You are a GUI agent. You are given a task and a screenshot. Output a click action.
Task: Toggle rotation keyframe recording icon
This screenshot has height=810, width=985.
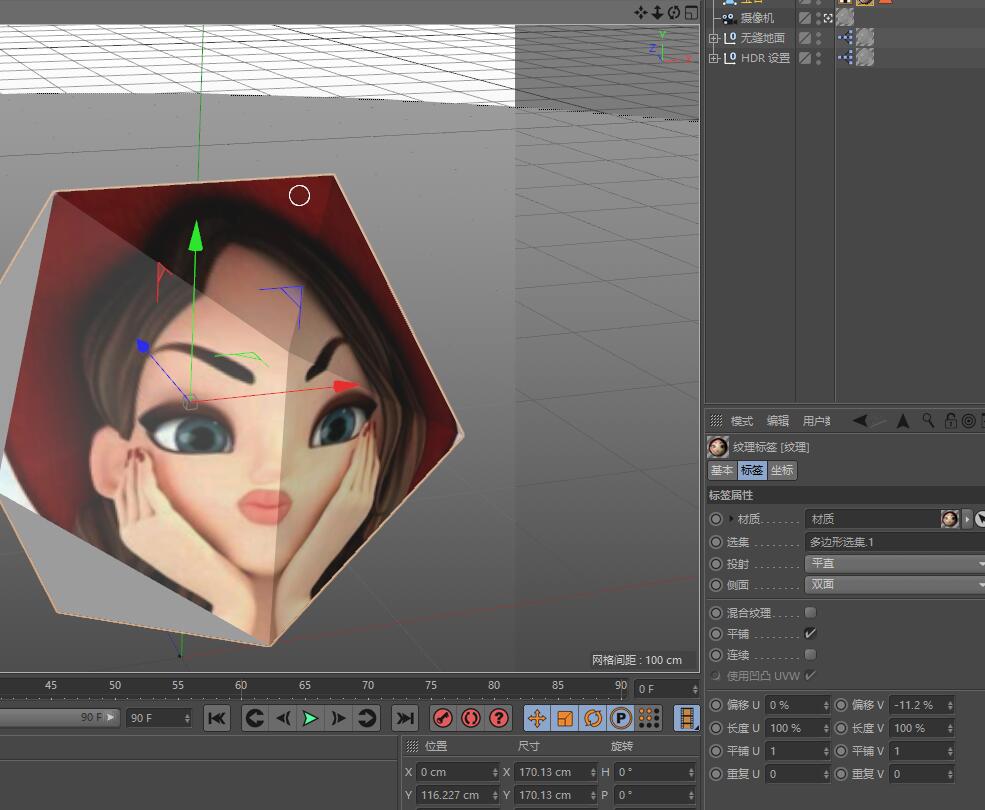592,718
